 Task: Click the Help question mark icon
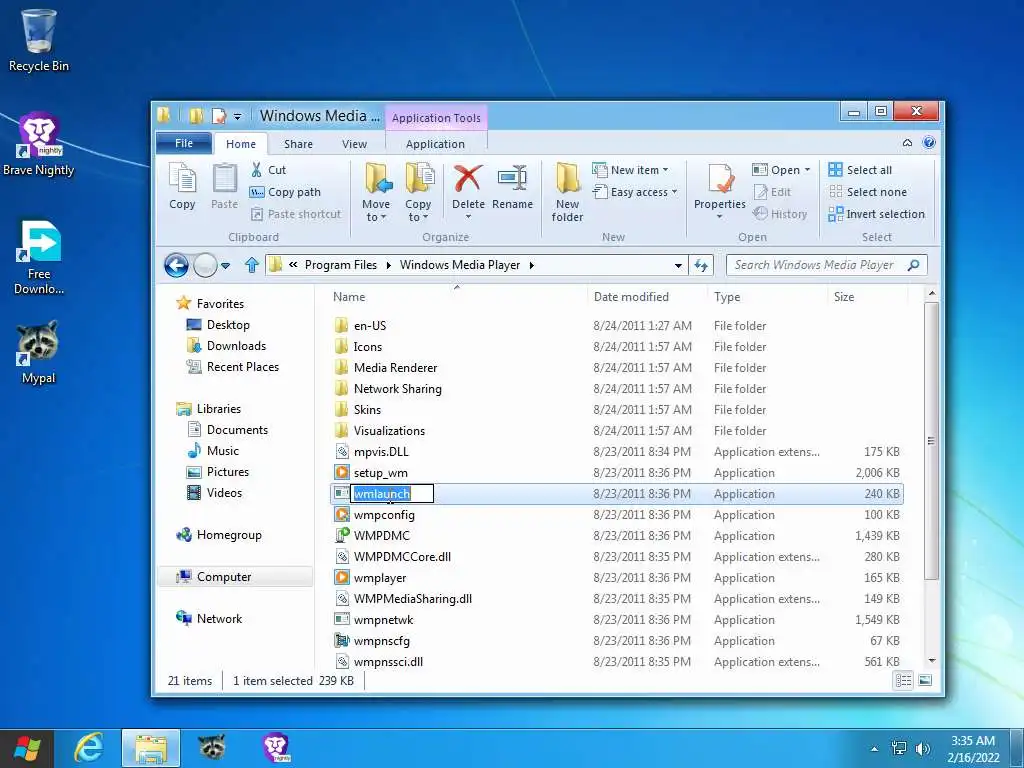coord(929,142)
